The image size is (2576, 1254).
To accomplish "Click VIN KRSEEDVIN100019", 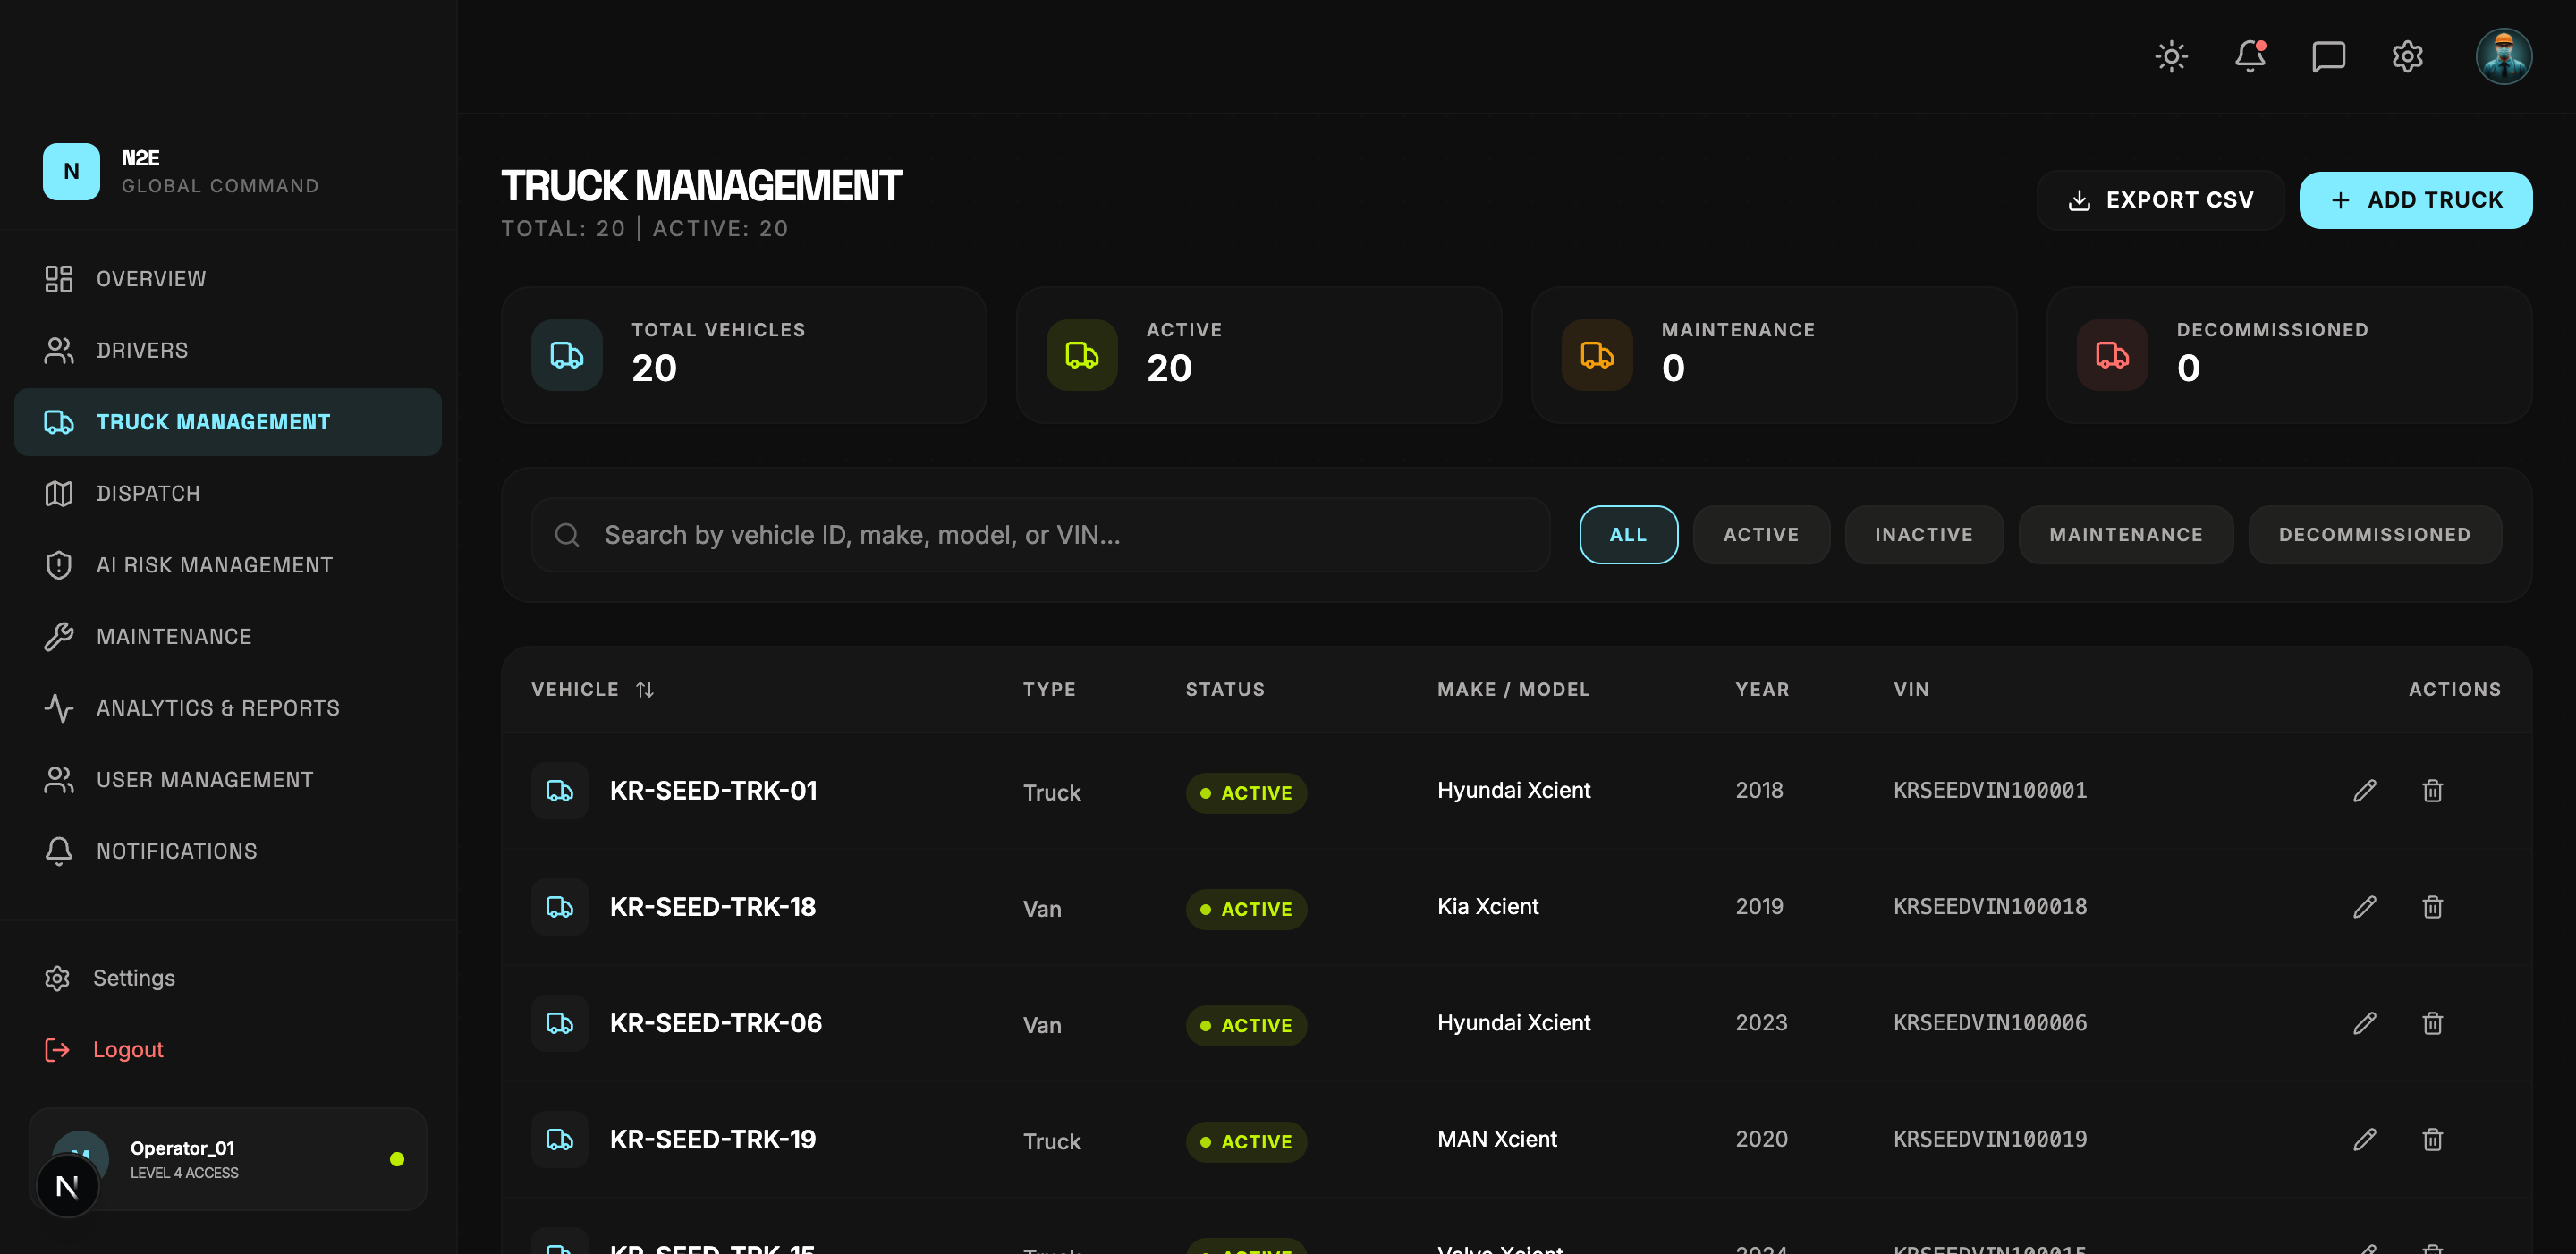I will (x=1990, y=1139).
